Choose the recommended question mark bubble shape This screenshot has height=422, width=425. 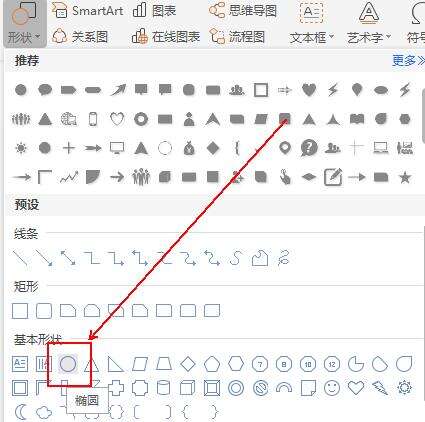pyautogui.click(x=309, y=148)
